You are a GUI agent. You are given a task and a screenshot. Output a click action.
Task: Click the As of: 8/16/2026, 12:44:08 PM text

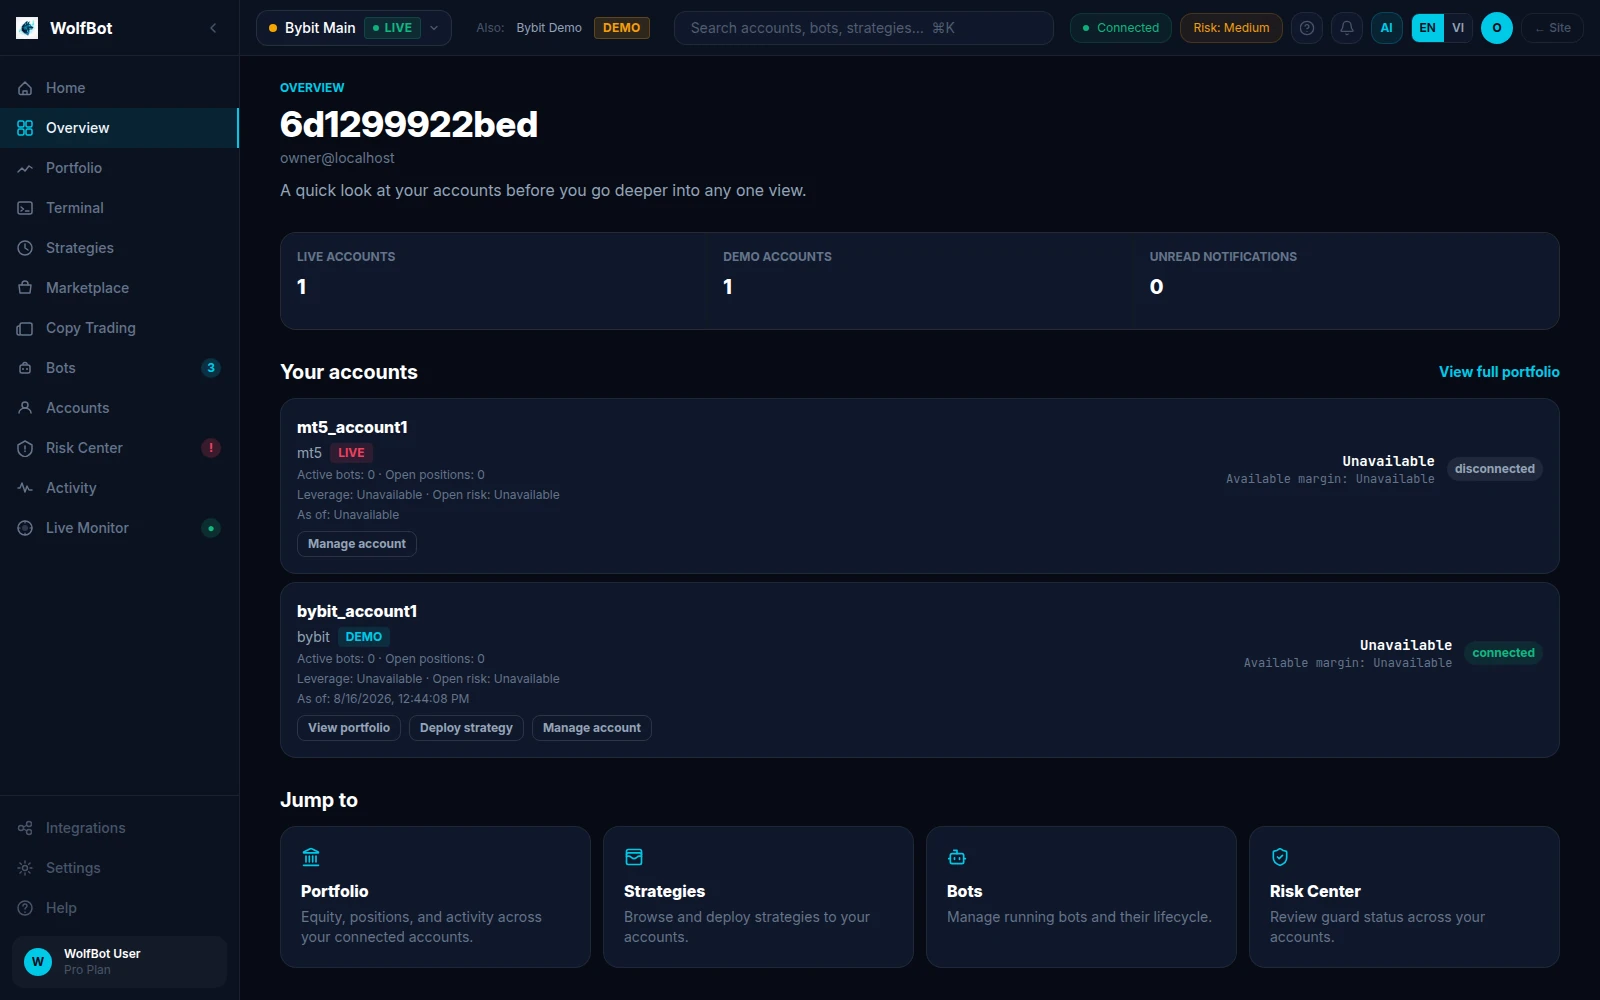383,699
